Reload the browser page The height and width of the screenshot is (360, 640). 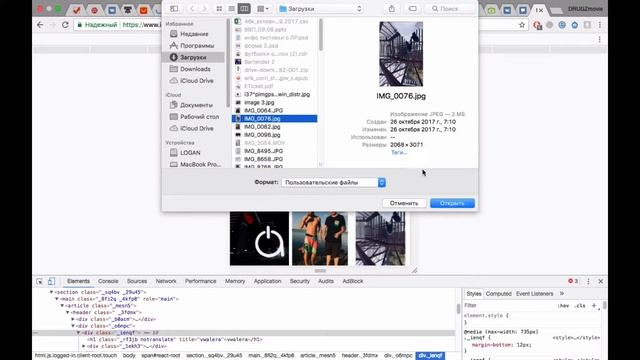pyautogui.click(x=65, y=25)
